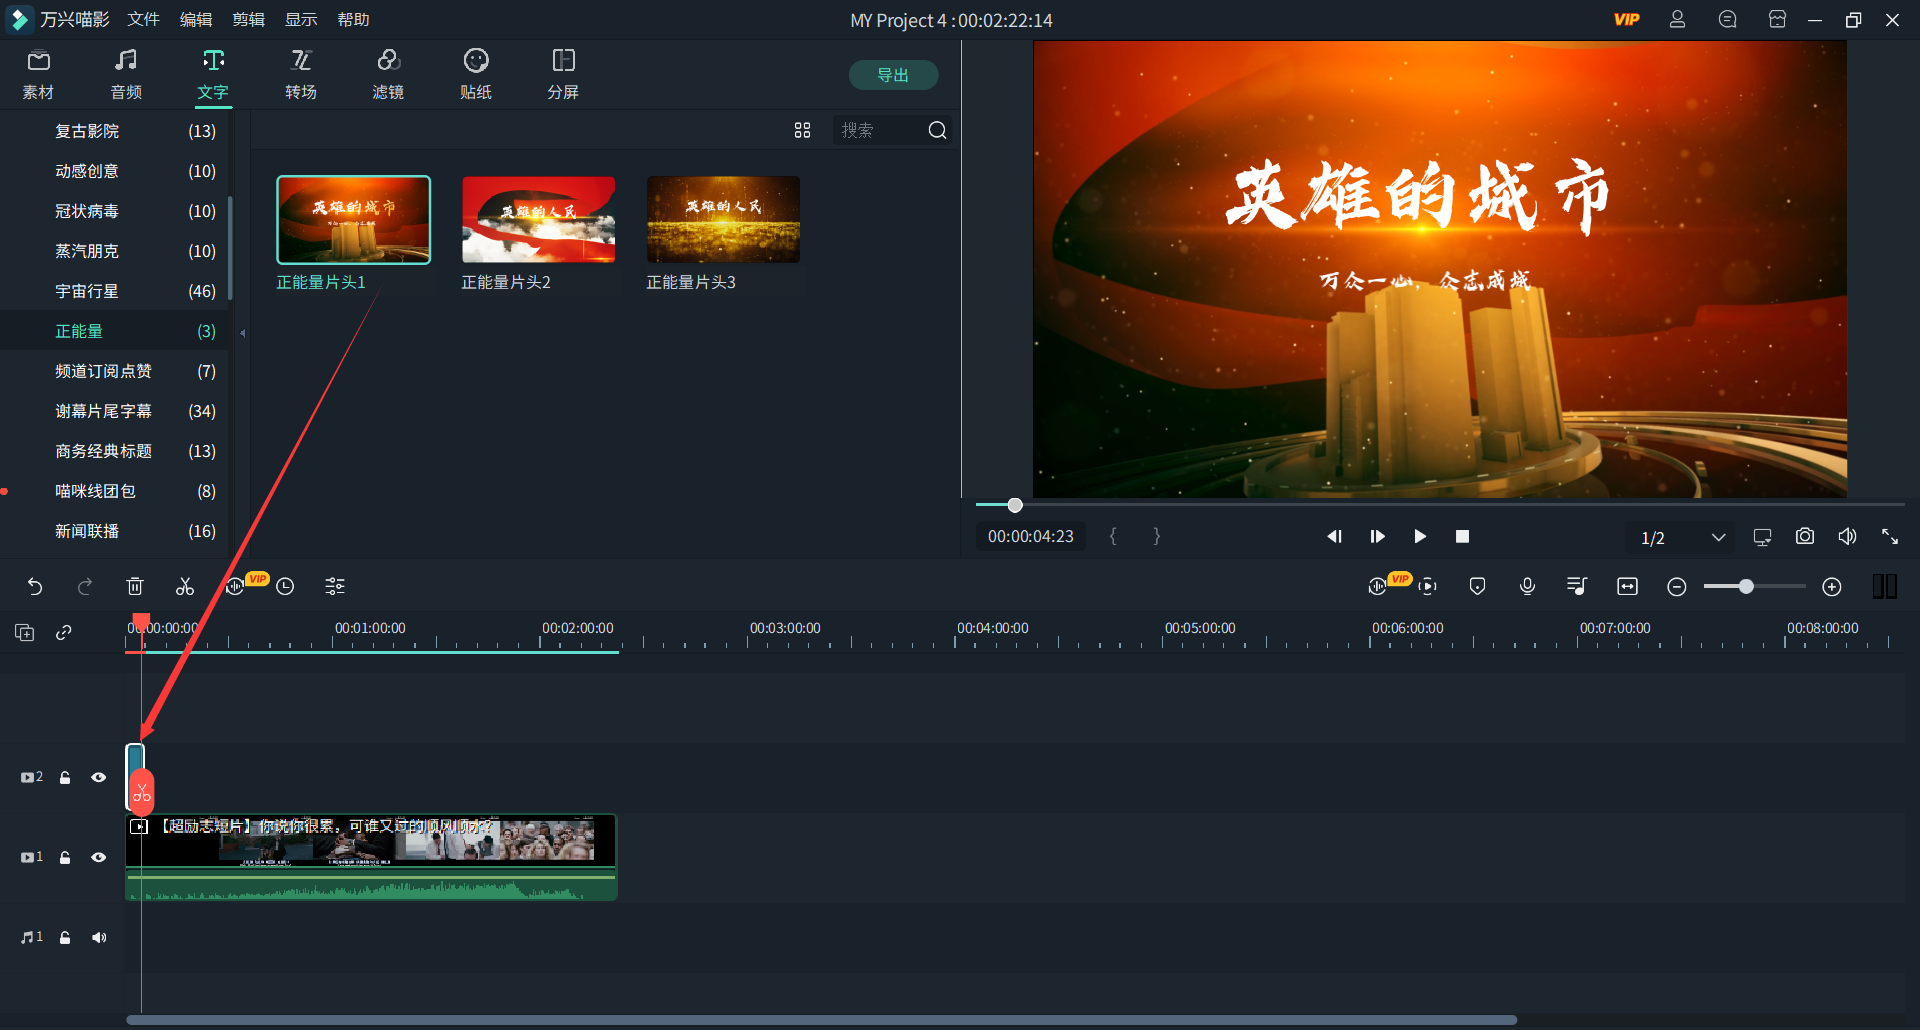Lock video track 1
Viewport: 1920px width, 1030px height.
(64, 857)
